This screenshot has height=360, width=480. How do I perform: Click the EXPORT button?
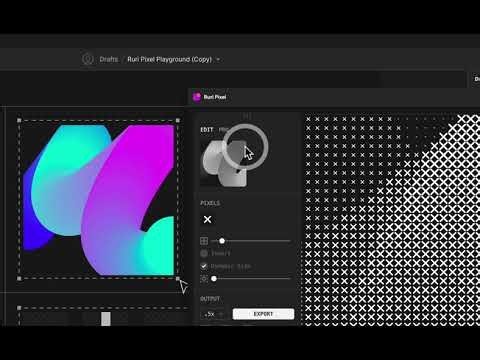coord(263,314)
